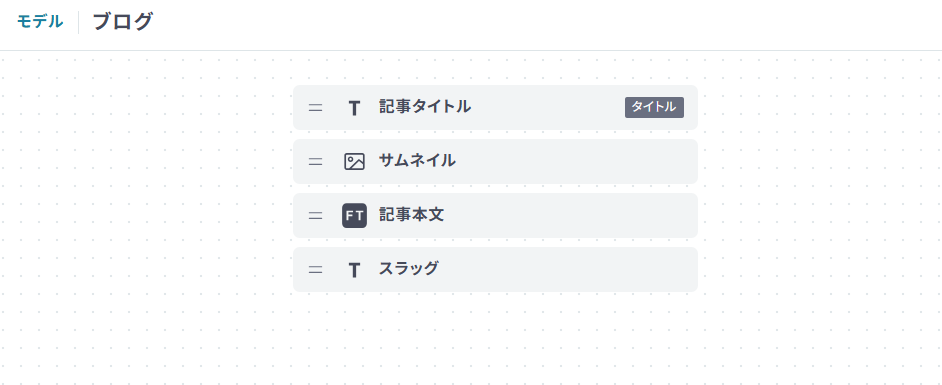The height and width of the screenshot is (385, 942).
Task: Click the FT rich text icon of 記事本文
Action: tap(354, 216)
